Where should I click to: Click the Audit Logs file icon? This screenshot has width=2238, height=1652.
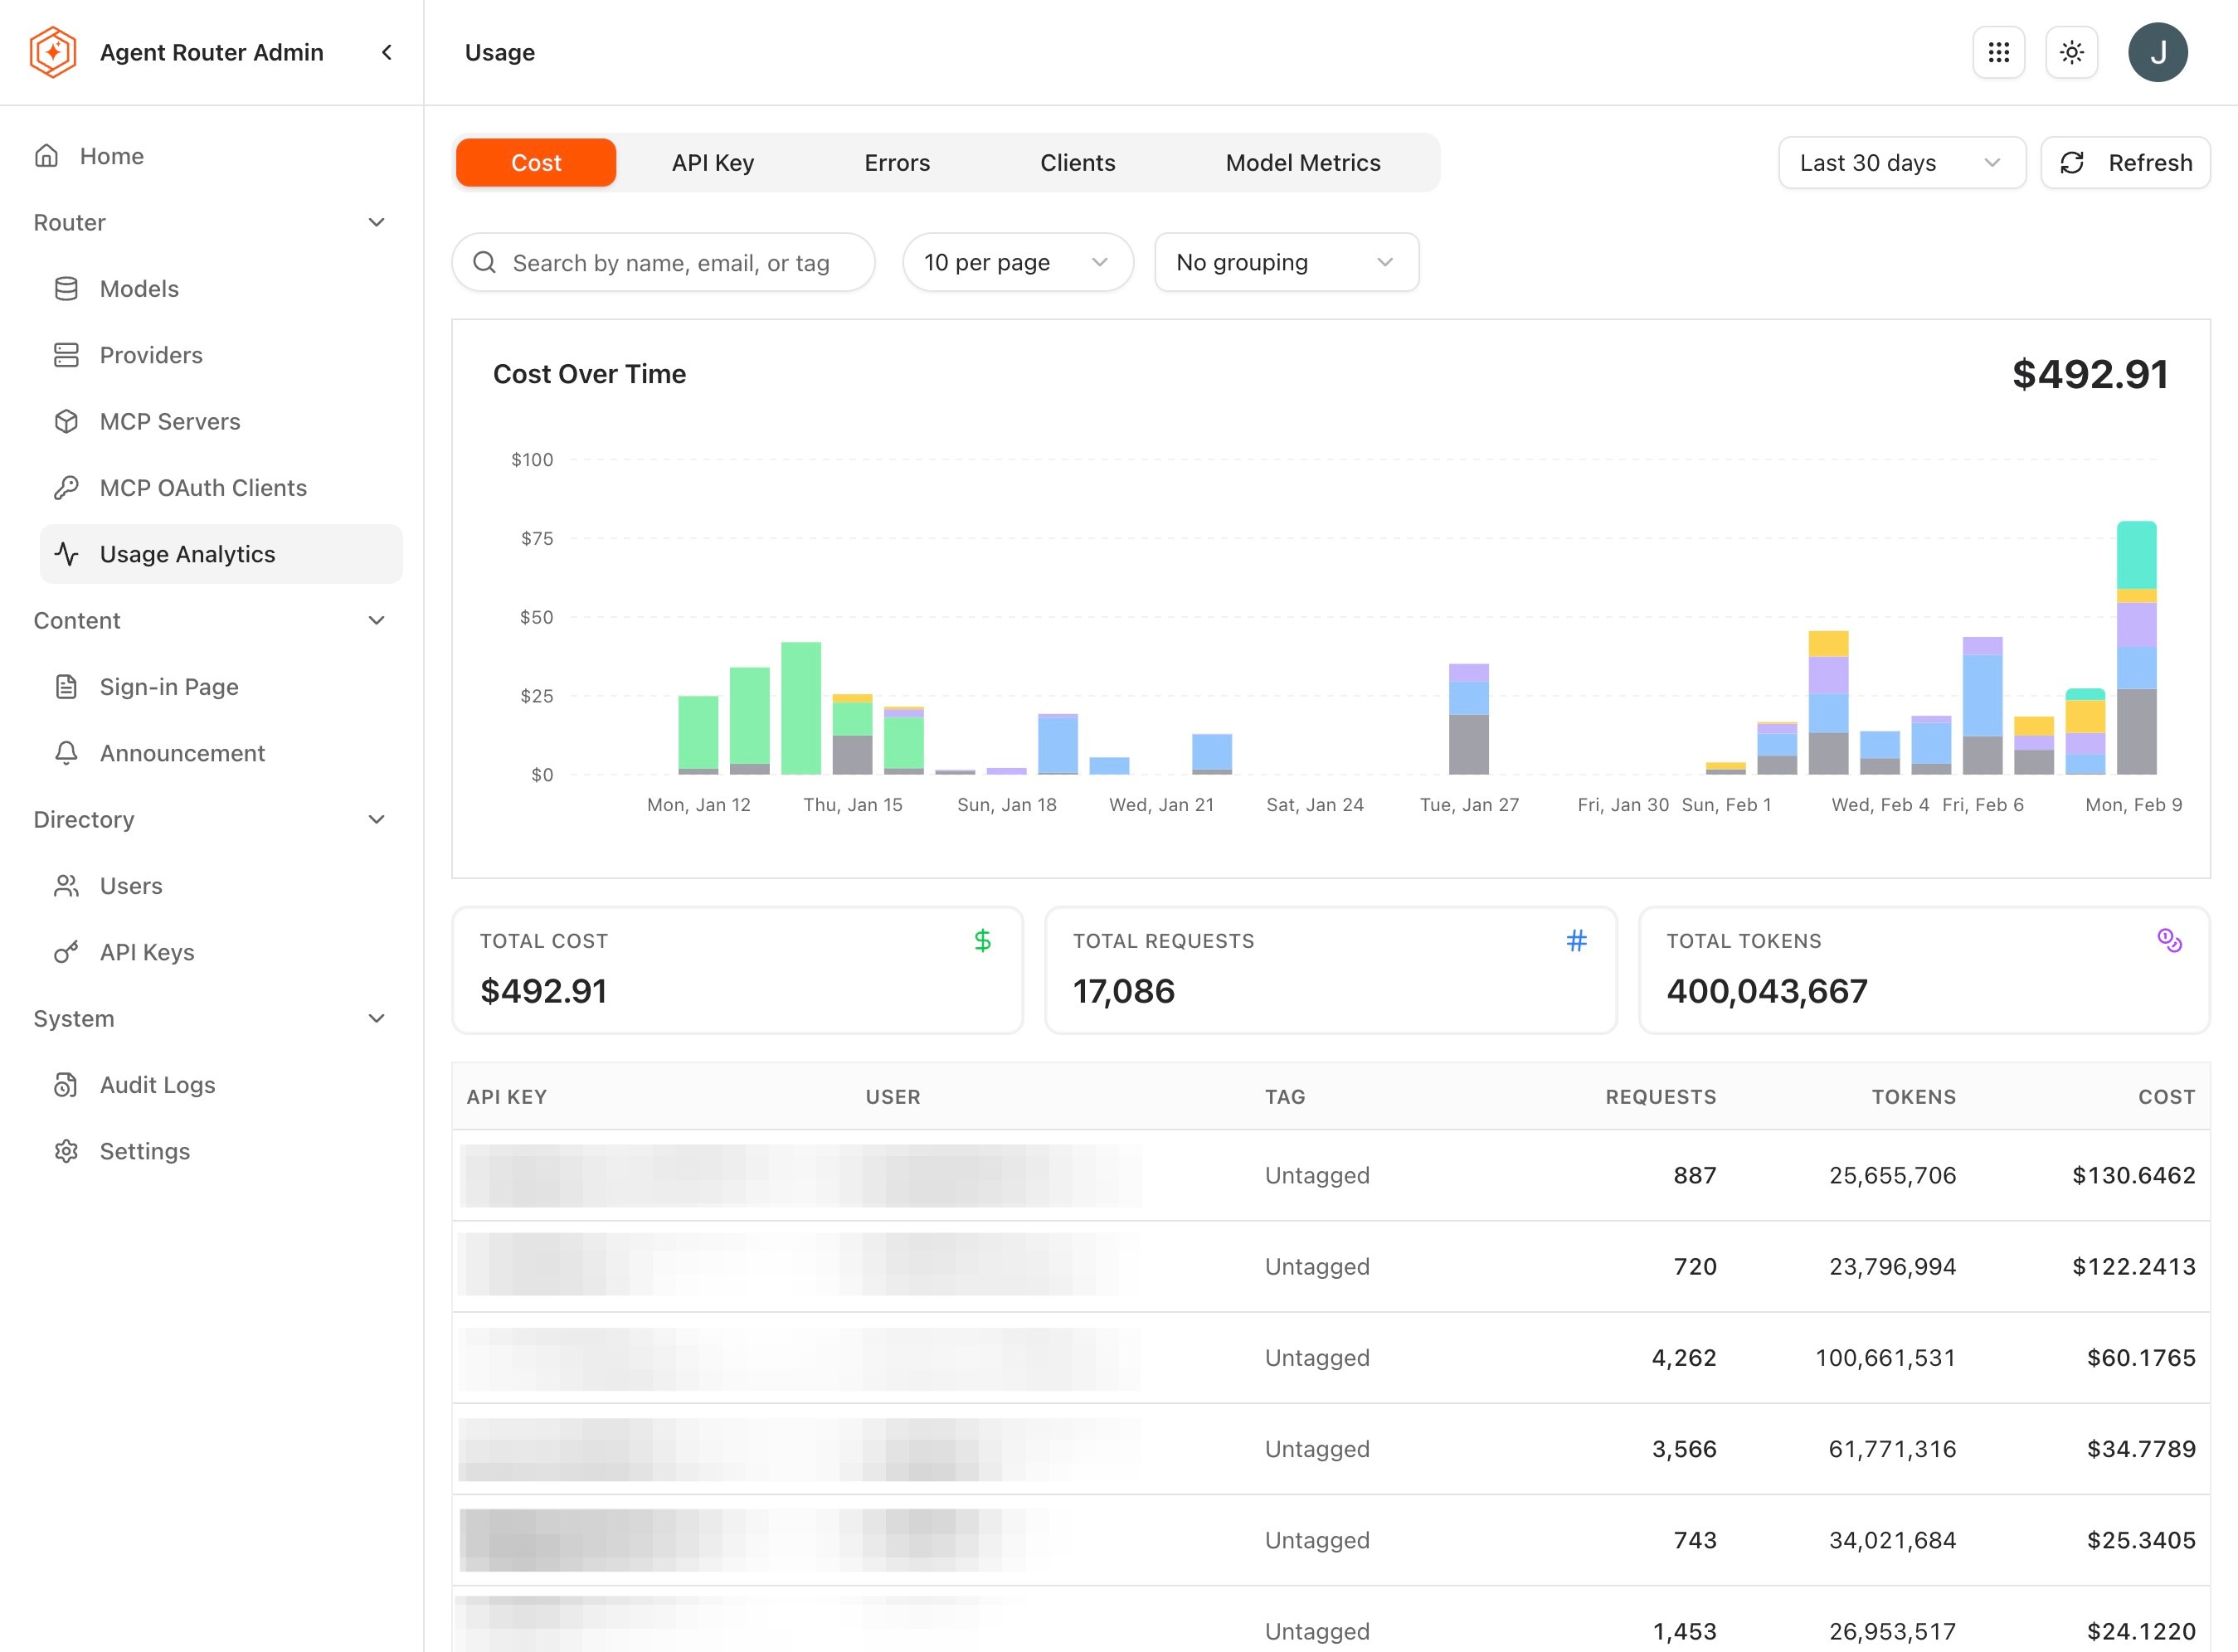(66, 1085)
